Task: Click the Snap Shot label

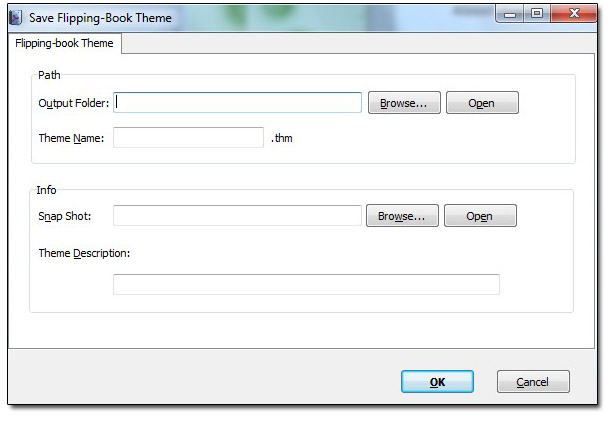Action: [x=64, y=216]
